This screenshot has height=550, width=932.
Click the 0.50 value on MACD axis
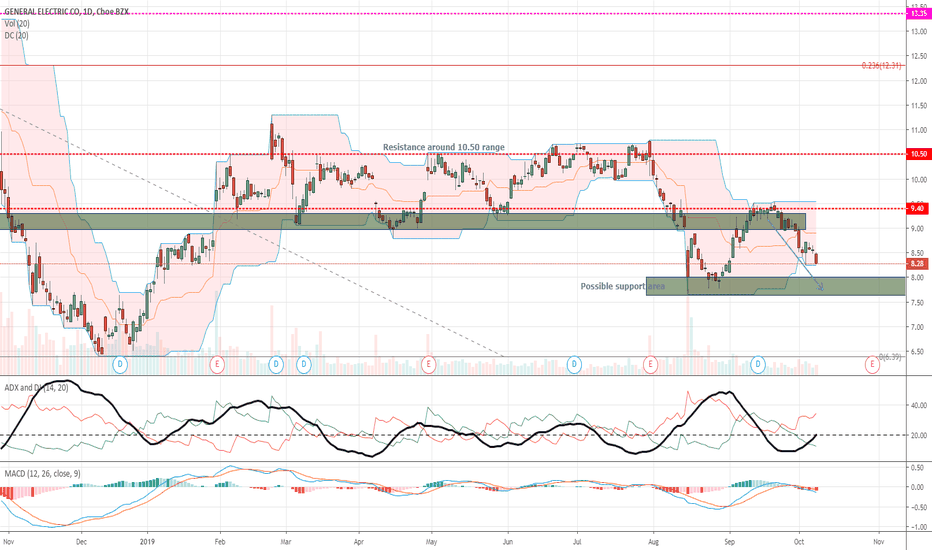(x=918, y=467)
